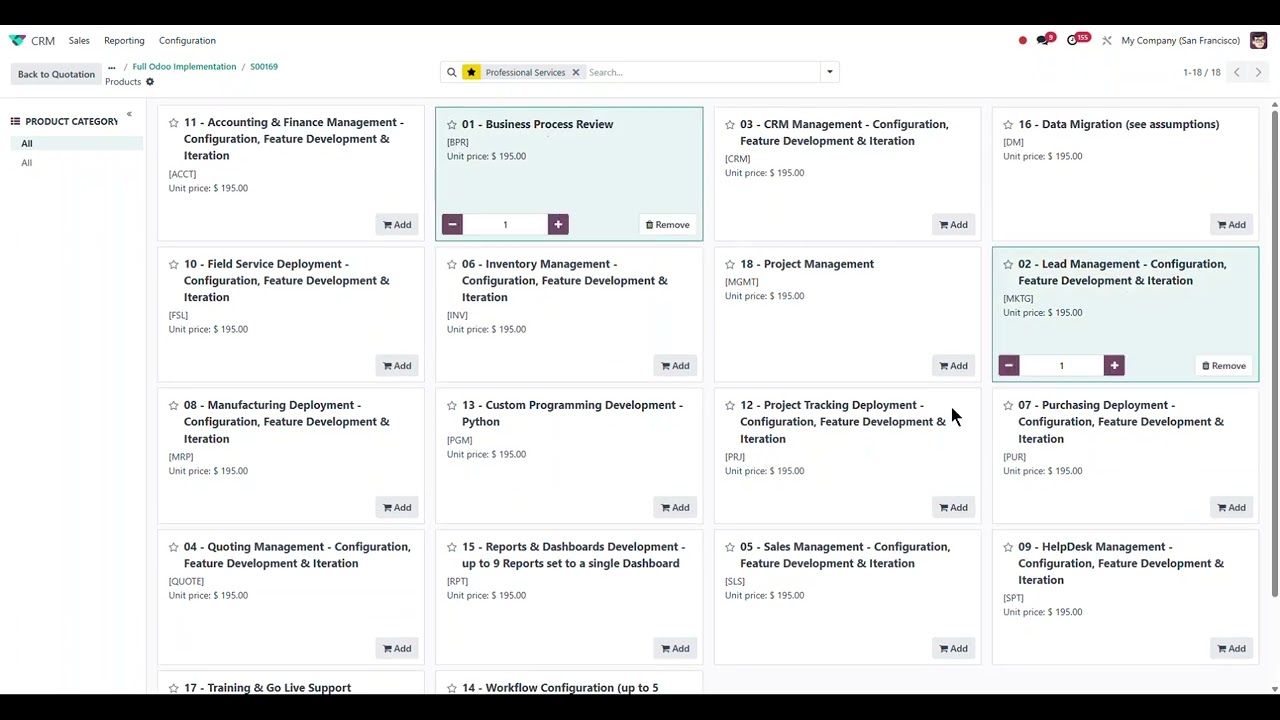Open the user avatar menu
The width and height of the screenshot is (1280, 720).
click(x=1258, y=40)
